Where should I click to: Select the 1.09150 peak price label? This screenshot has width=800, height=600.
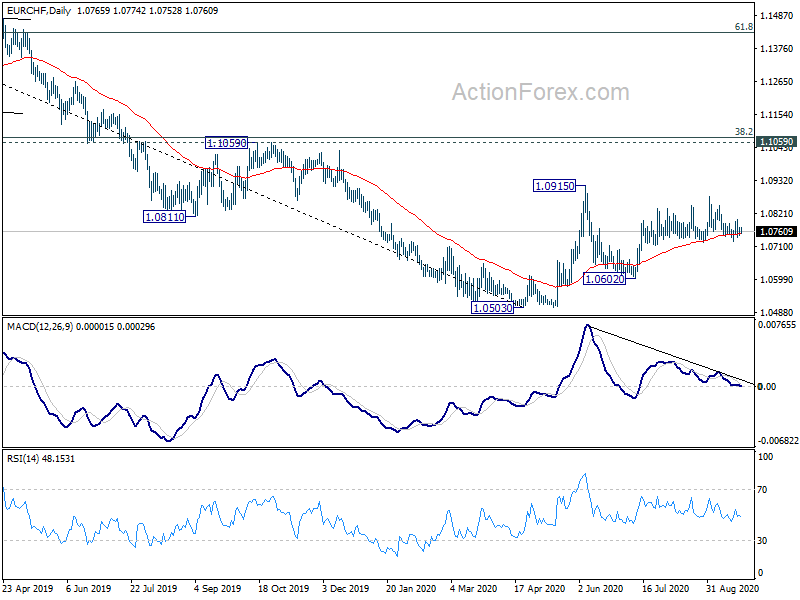tap(553, 186)
